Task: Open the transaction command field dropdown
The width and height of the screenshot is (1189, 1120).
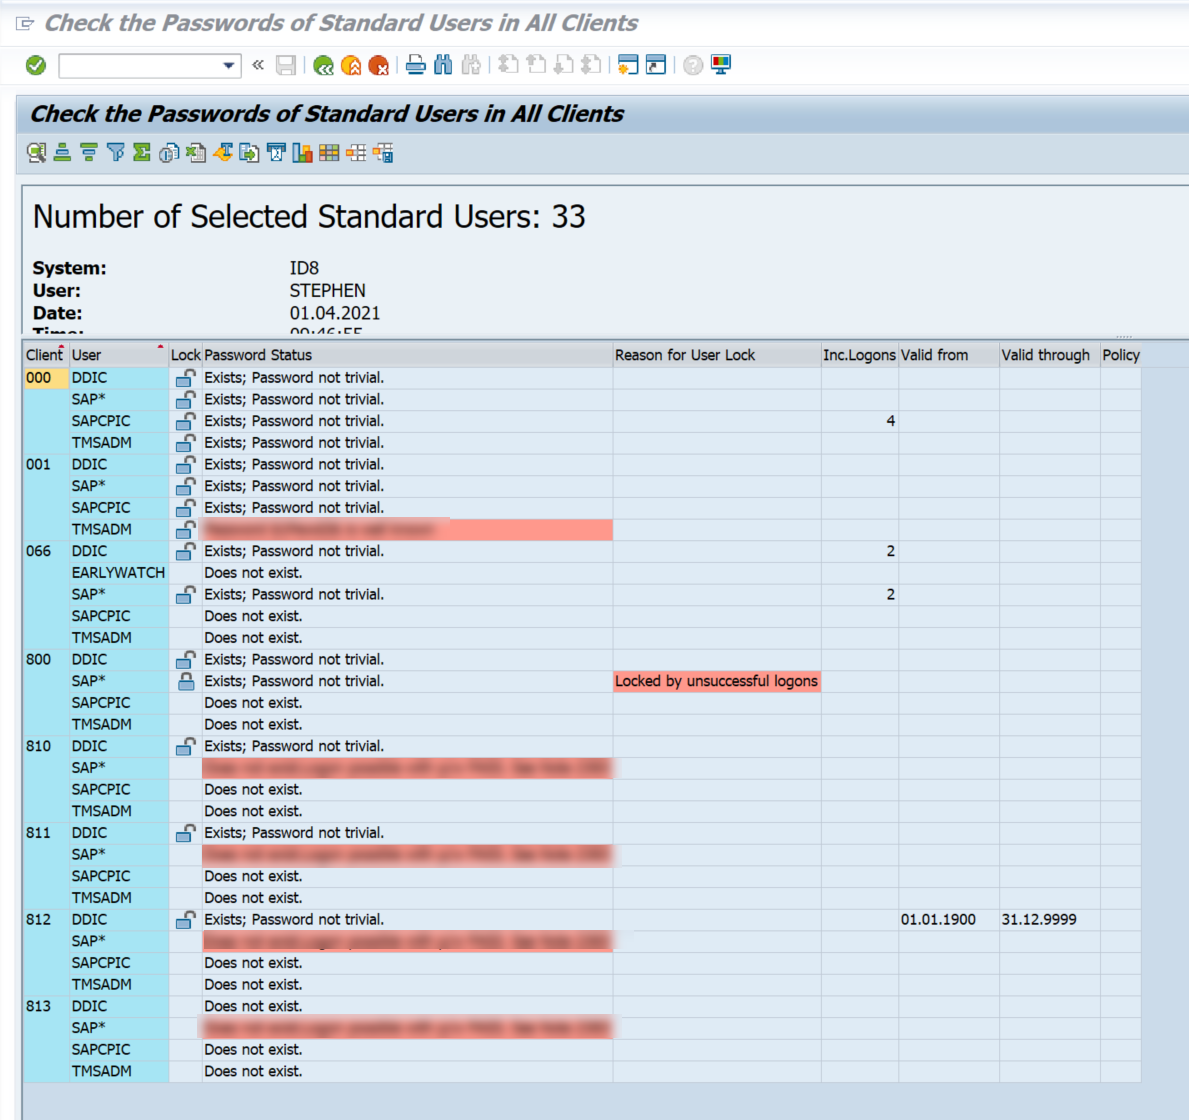Action: click(x=229, y=66)
